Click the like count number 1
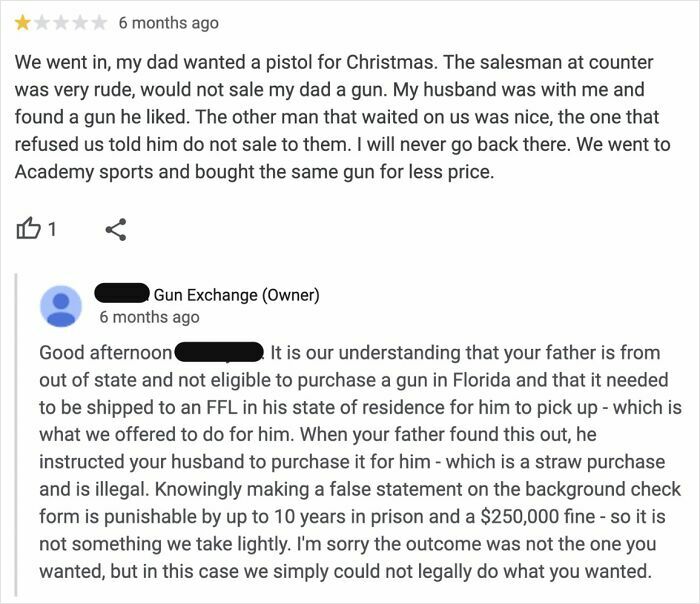Image resolution: width=700 pixels, height=604 pixels. click(x=51, y=229)
